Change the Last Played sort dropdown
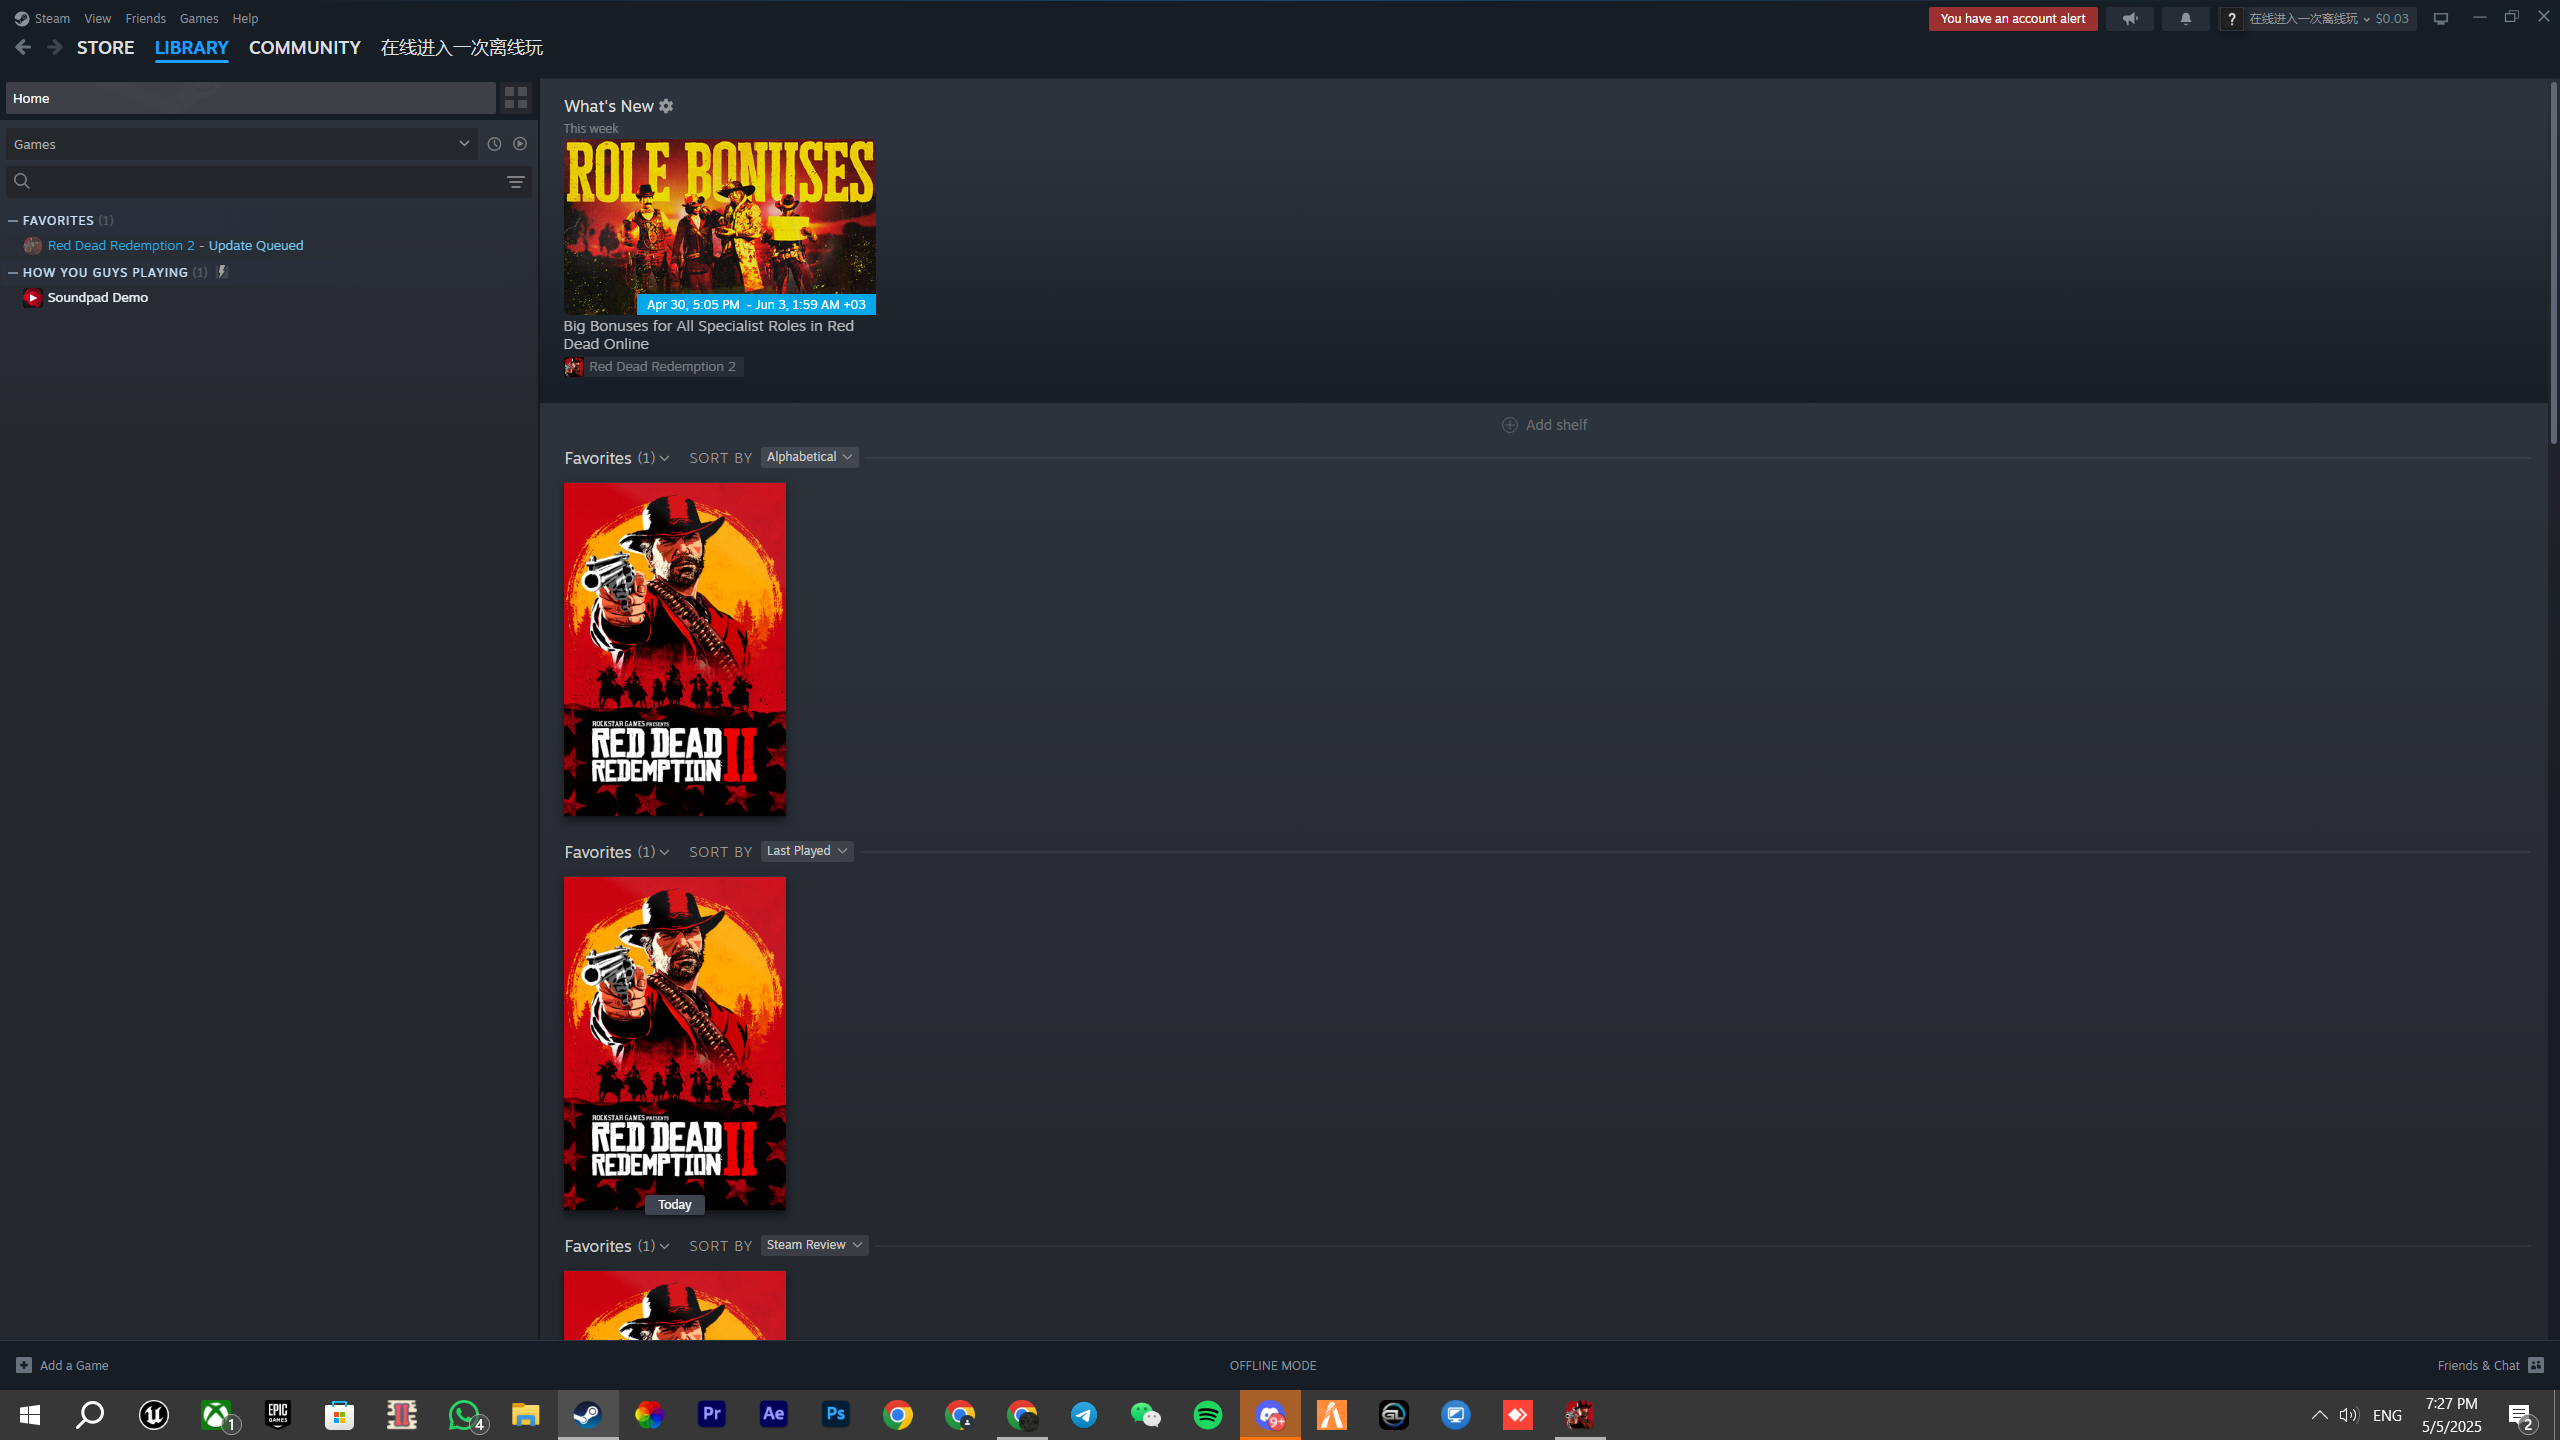This screenshot has height=1440, width=2560. [x=807, y=851]
